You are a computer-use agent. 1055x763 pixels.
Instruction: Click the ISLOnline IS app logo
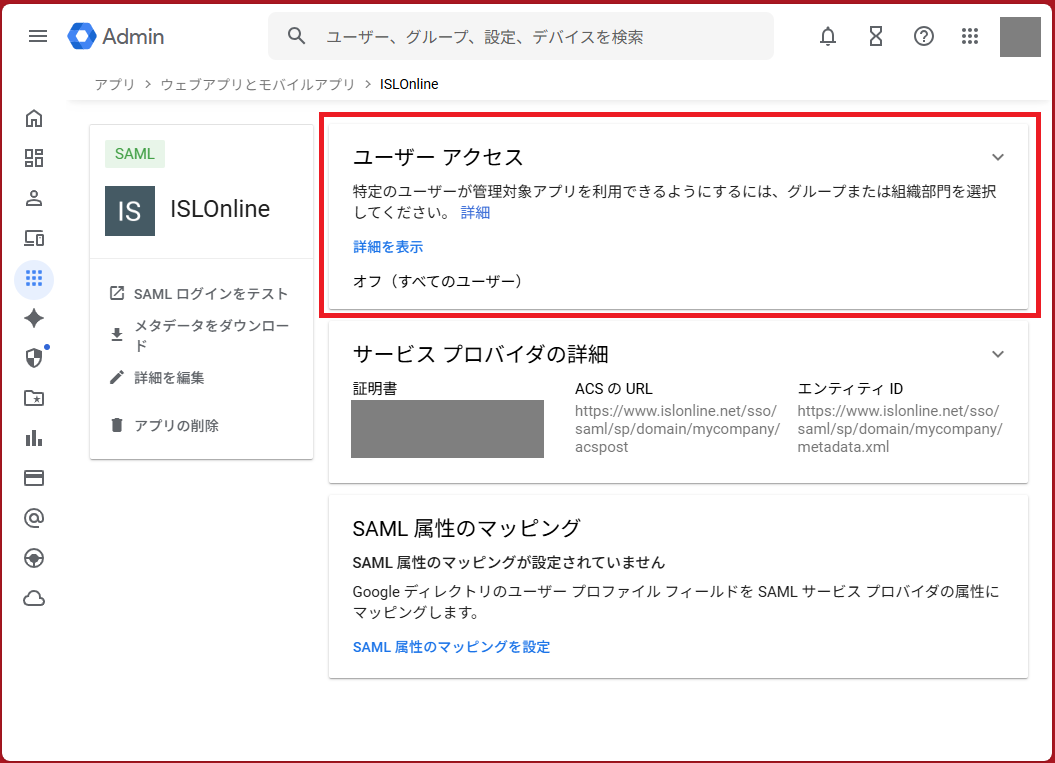click(x=130, y=211)
